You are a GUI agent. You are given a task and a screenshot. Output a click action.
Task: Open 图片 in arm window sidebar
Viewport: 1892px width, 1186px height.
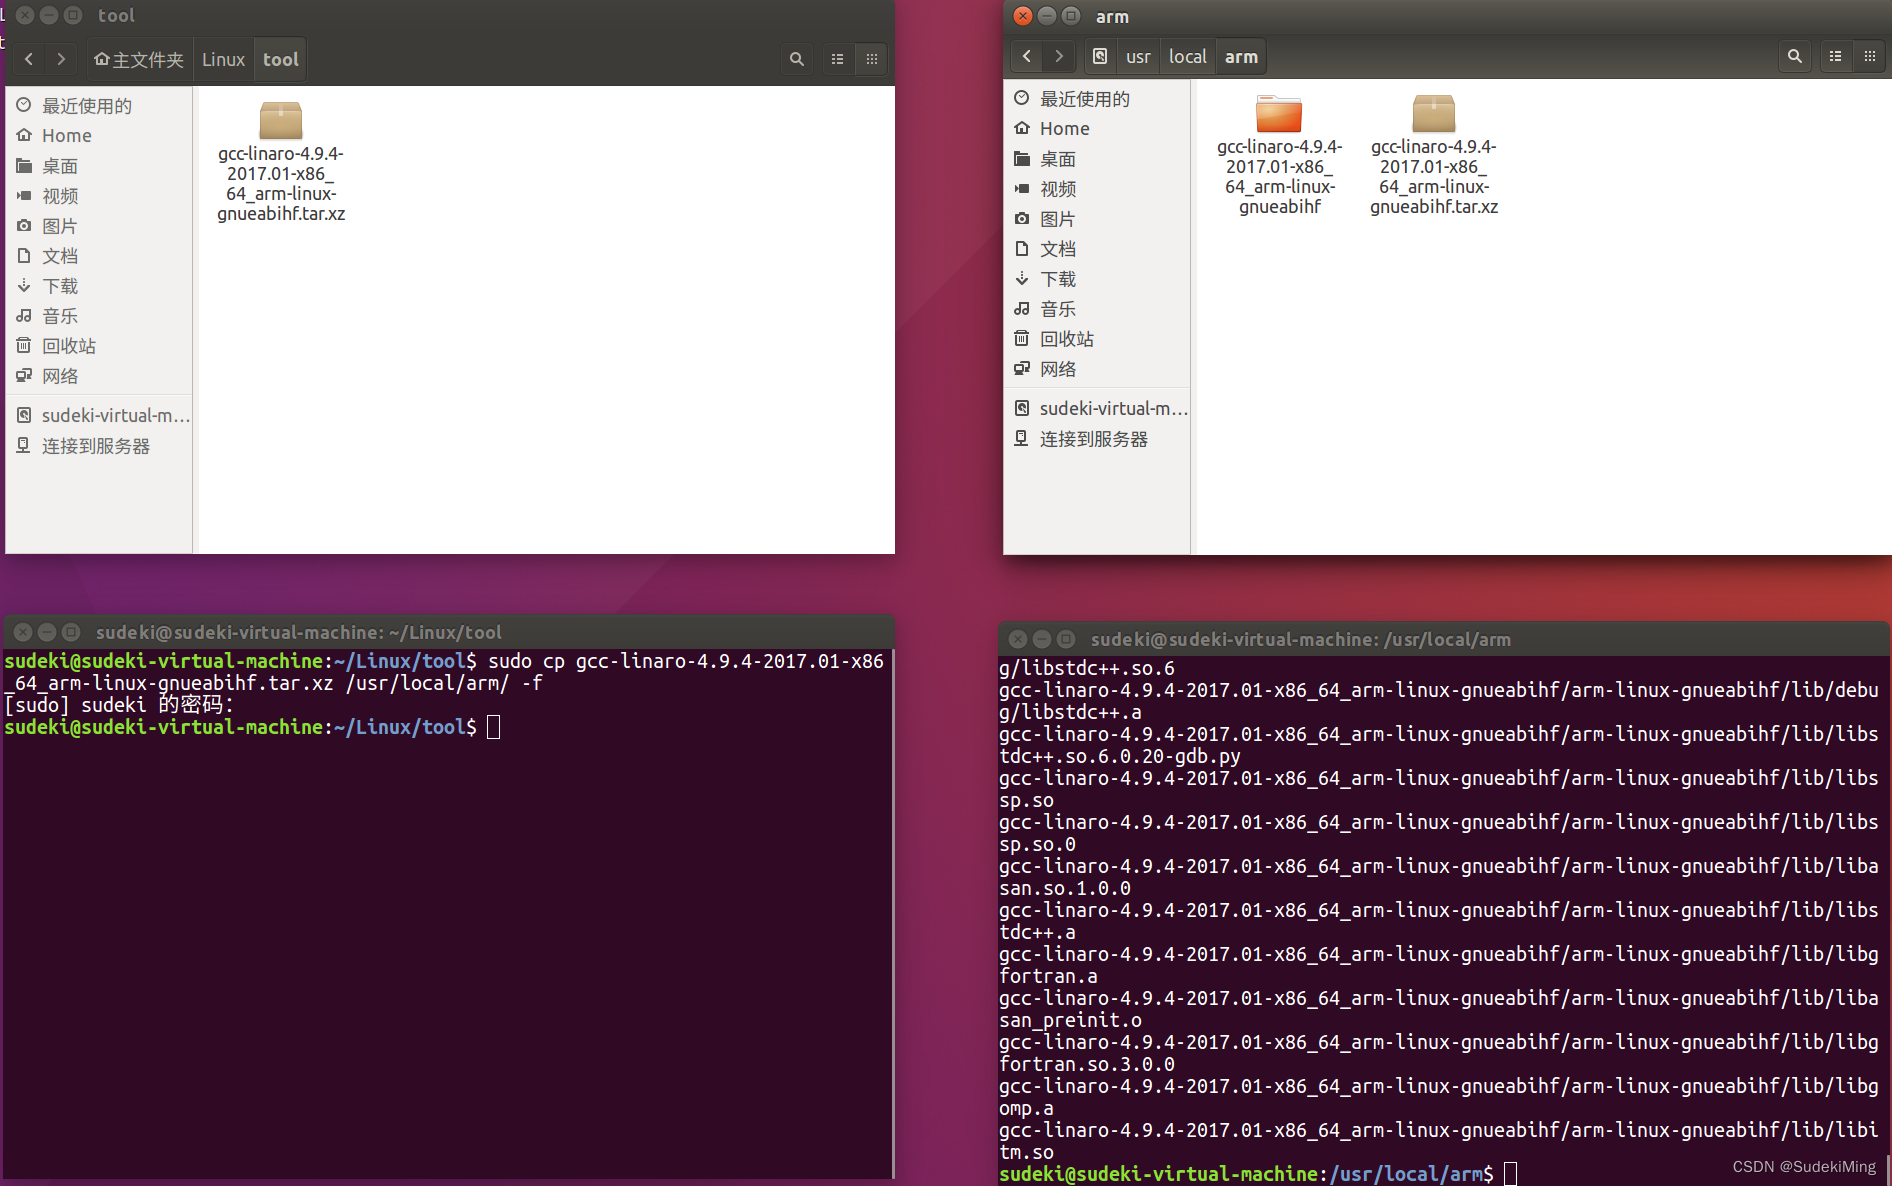point(1097,218)
